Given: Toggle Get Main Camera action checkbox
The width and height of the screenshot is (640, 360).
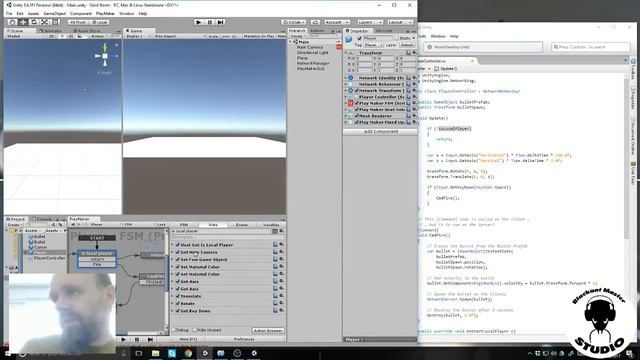Looking at the screenshot, I should click(x=178, y=252).
